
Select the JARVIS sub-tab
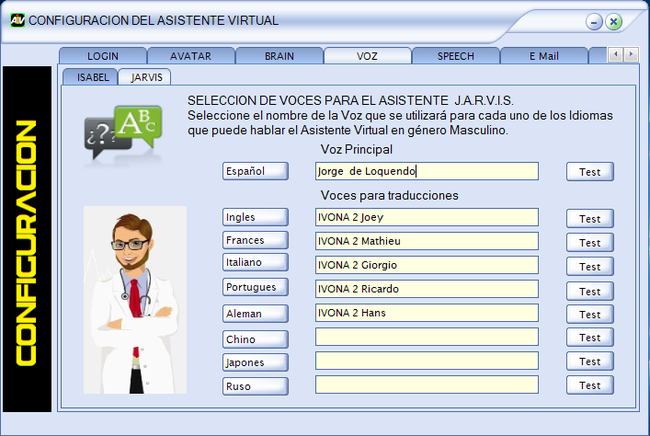tap(145, 77)
